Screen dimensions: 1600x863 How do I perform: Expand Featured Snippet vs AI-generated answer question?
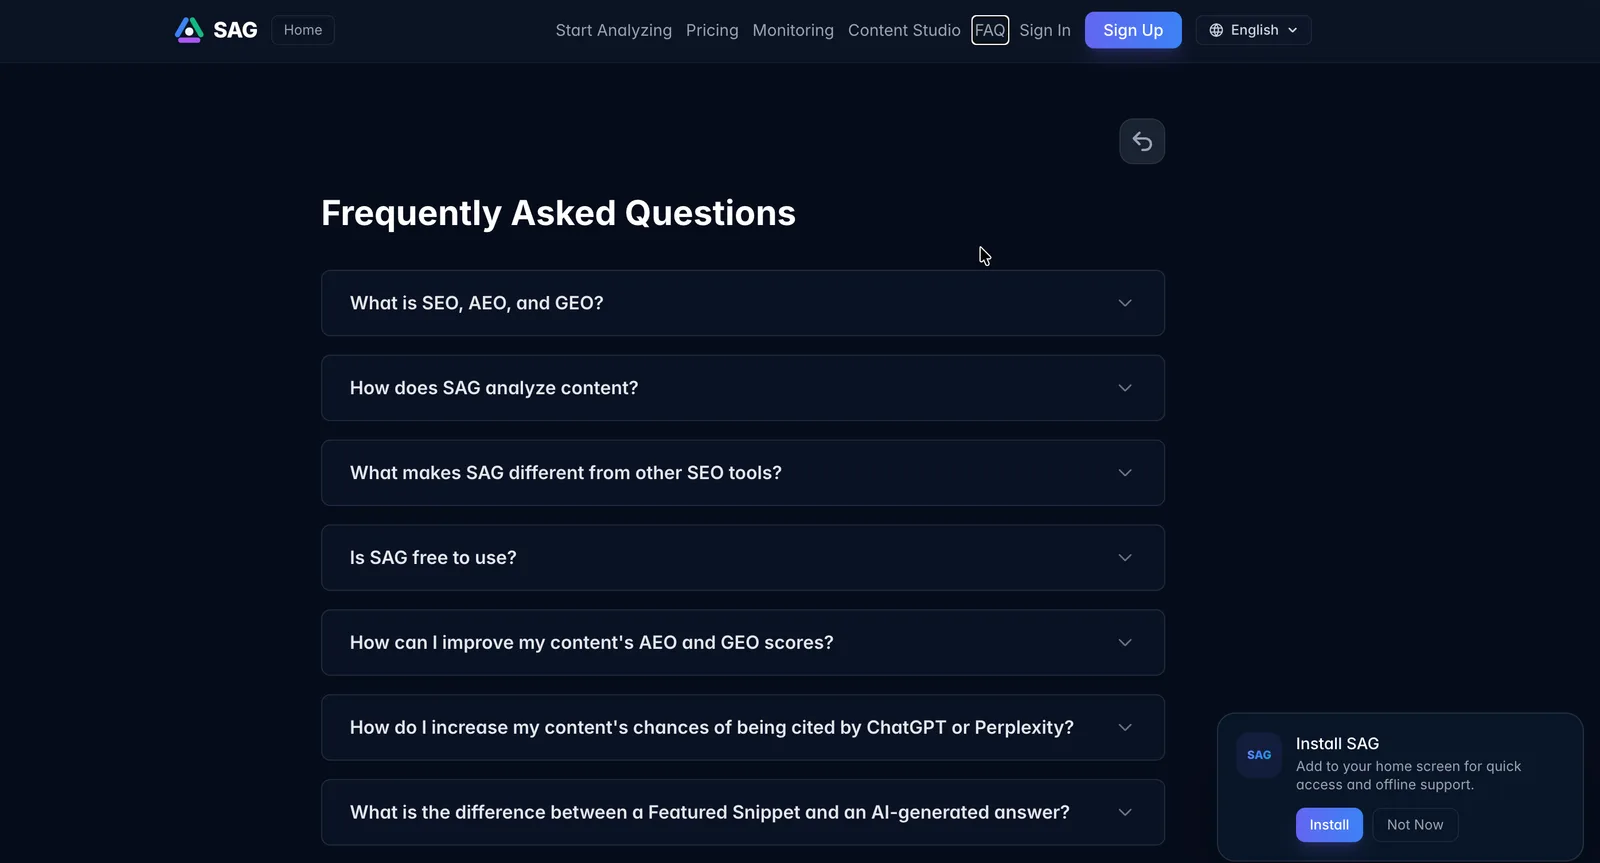pyautogui.click(x=743, y=812)
